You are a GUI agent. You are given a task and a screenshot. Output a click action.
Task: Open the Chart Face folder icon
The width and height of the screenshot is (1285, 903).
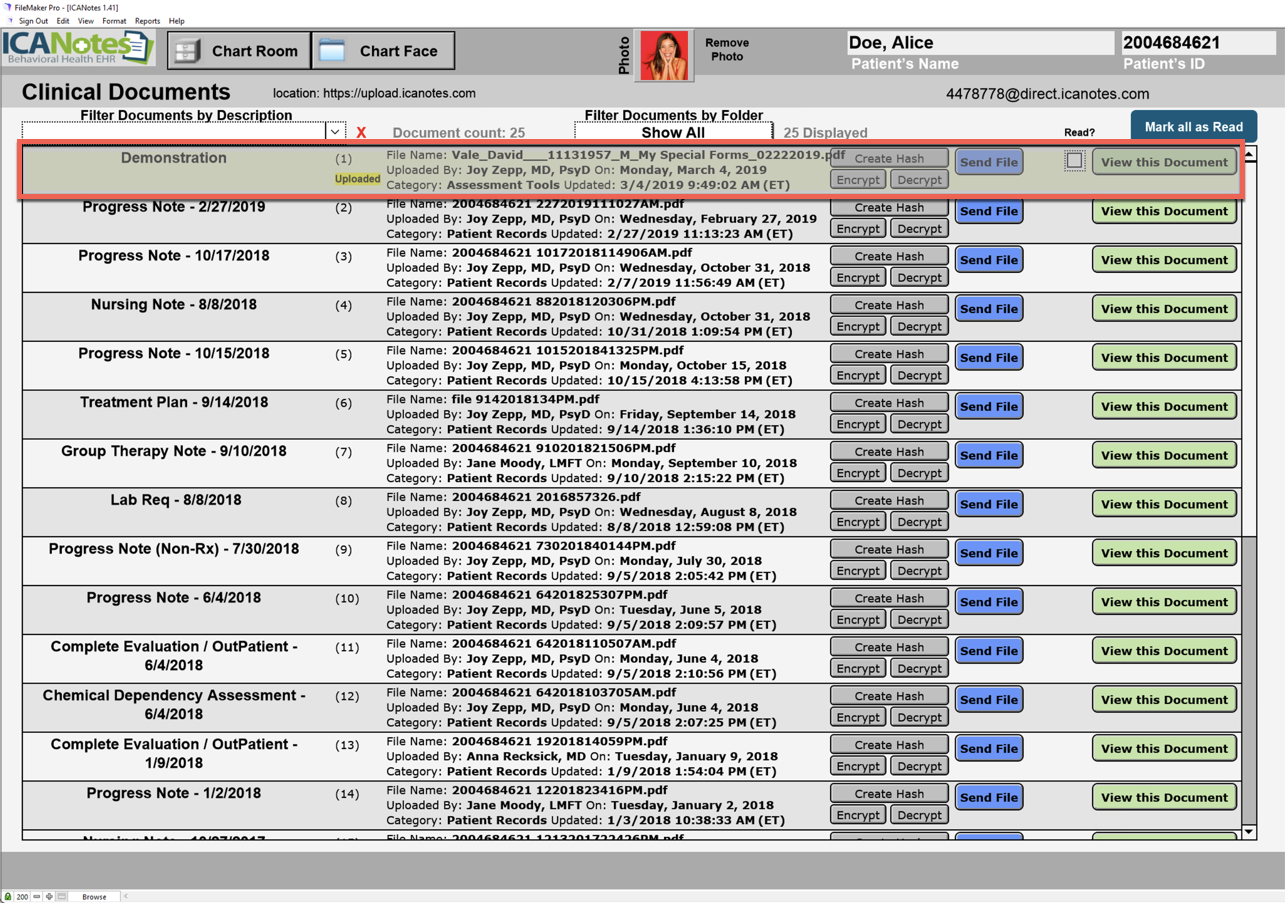332,51
